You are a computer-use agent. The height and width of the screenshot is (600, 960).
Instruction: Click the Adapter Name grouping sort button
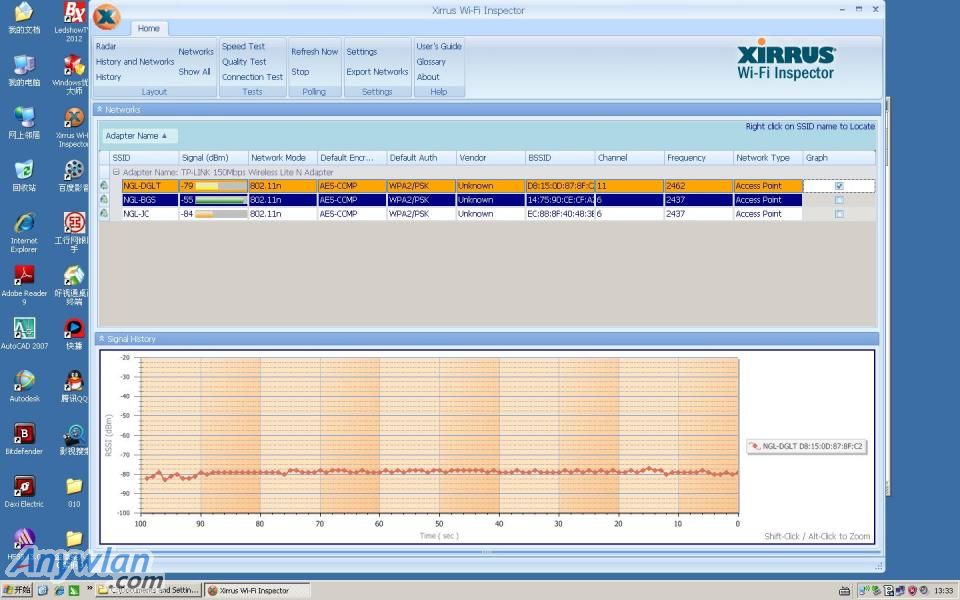pos(140,136)
